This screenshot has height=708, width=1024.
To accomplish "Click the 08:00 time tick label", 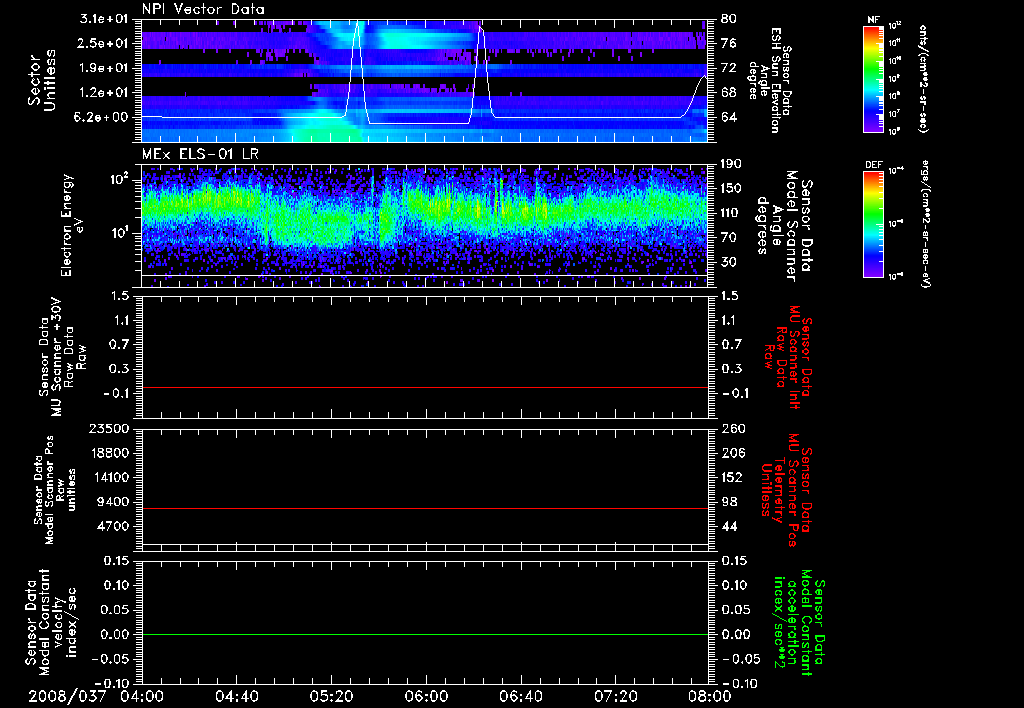I will [710, 697].
